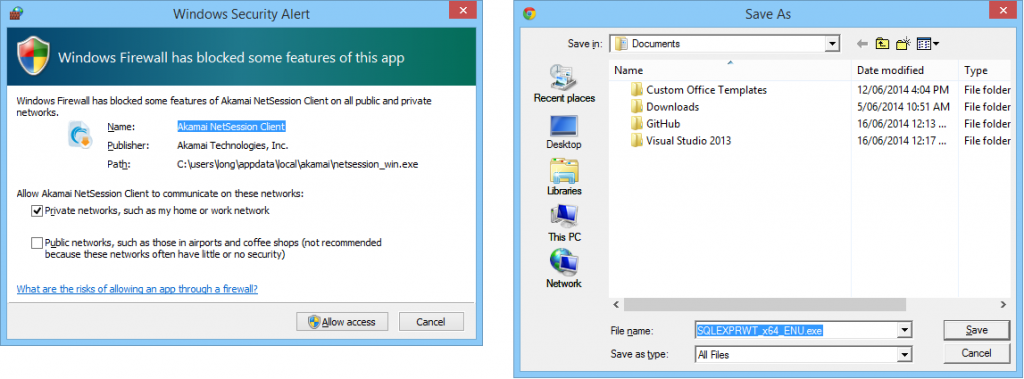
Task: Create a new folder
Action: coord(903,44)
